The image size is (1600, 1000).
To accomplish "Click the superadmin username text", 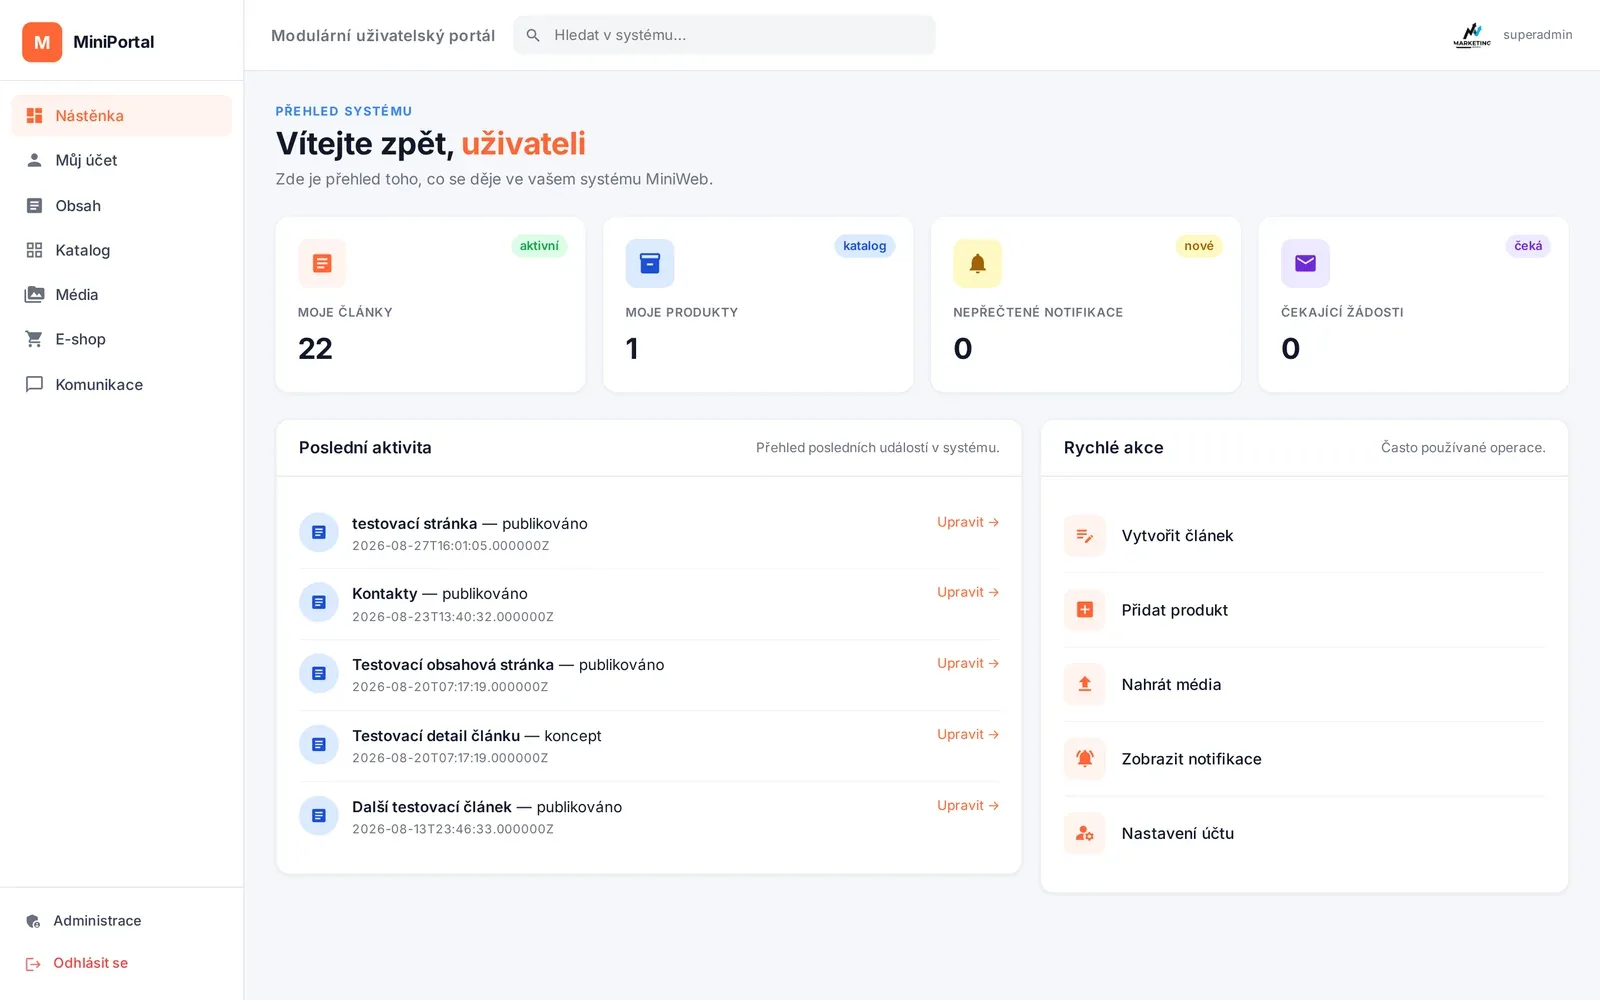I will (1538, 35).
